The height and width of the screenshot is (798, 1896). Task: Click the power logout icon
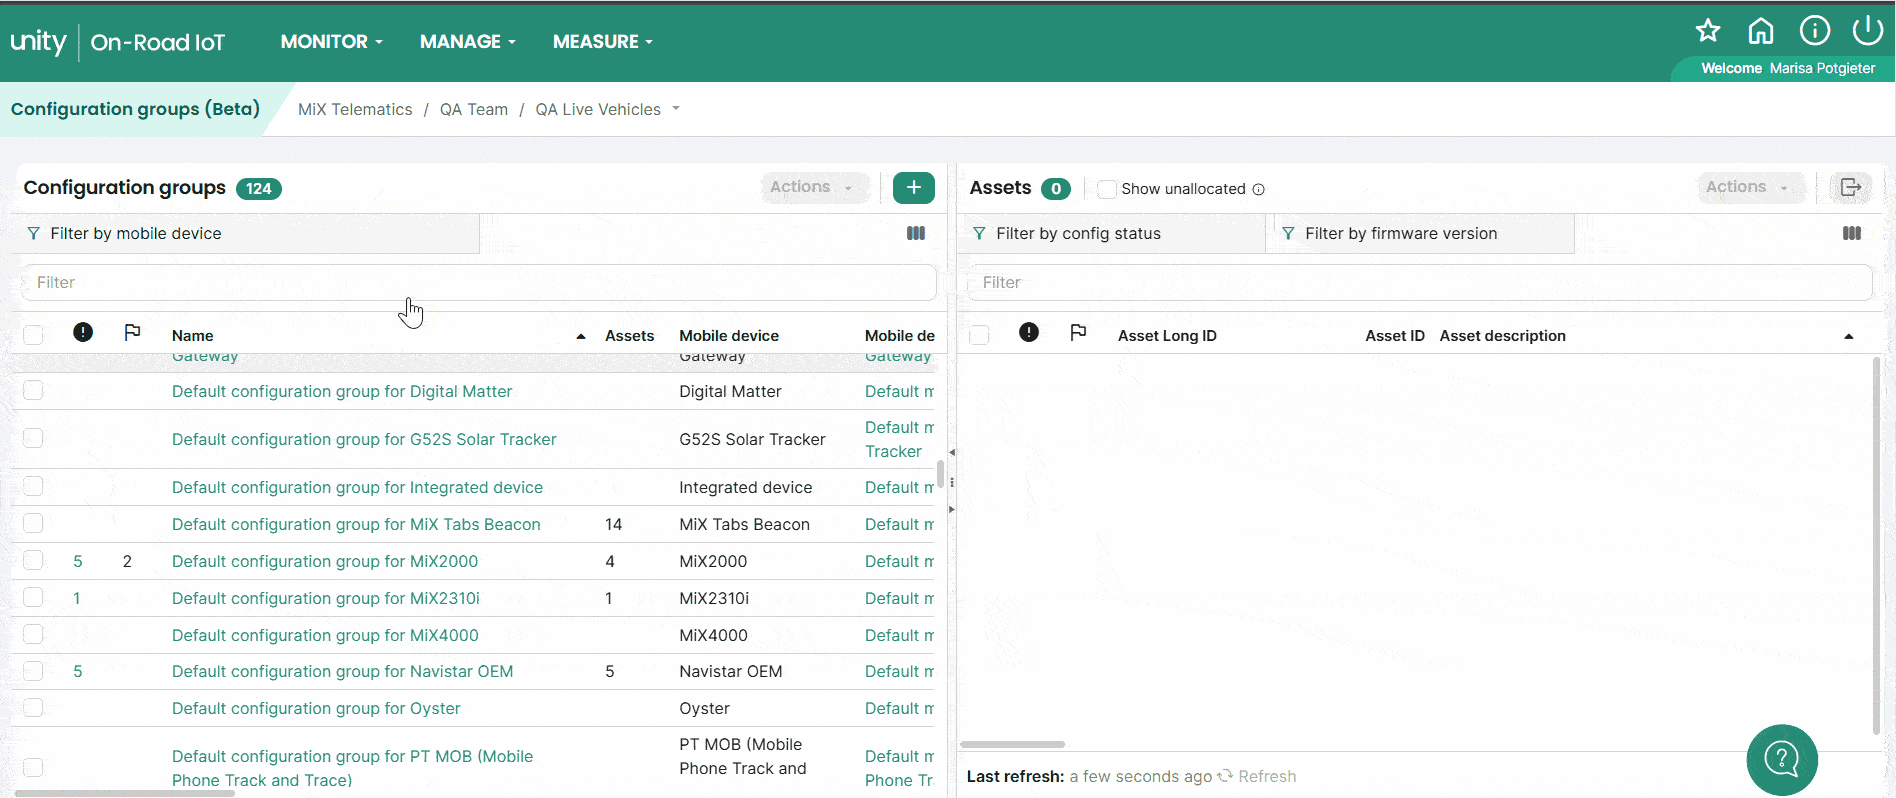click(1867, 31)
